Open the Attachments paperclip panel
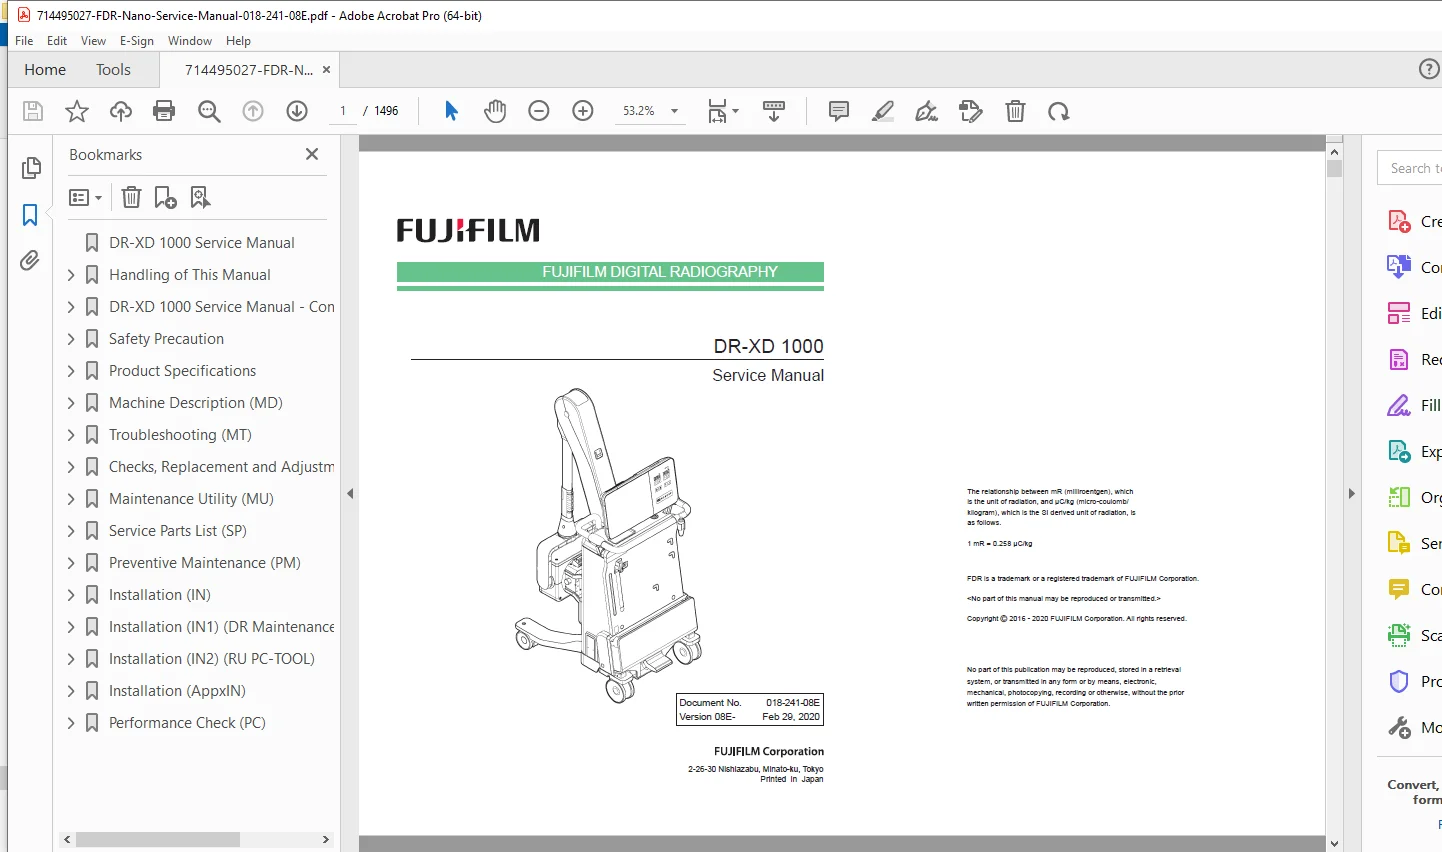Image resolution: width=1442 pixels, height=852 pixels. [30, 261]
